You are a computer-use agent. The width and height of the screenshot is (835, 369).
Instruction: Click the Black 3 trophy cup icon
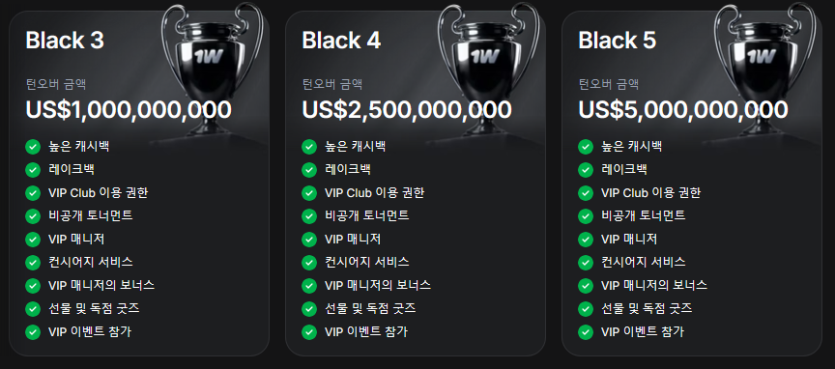(x=212, y=67)
